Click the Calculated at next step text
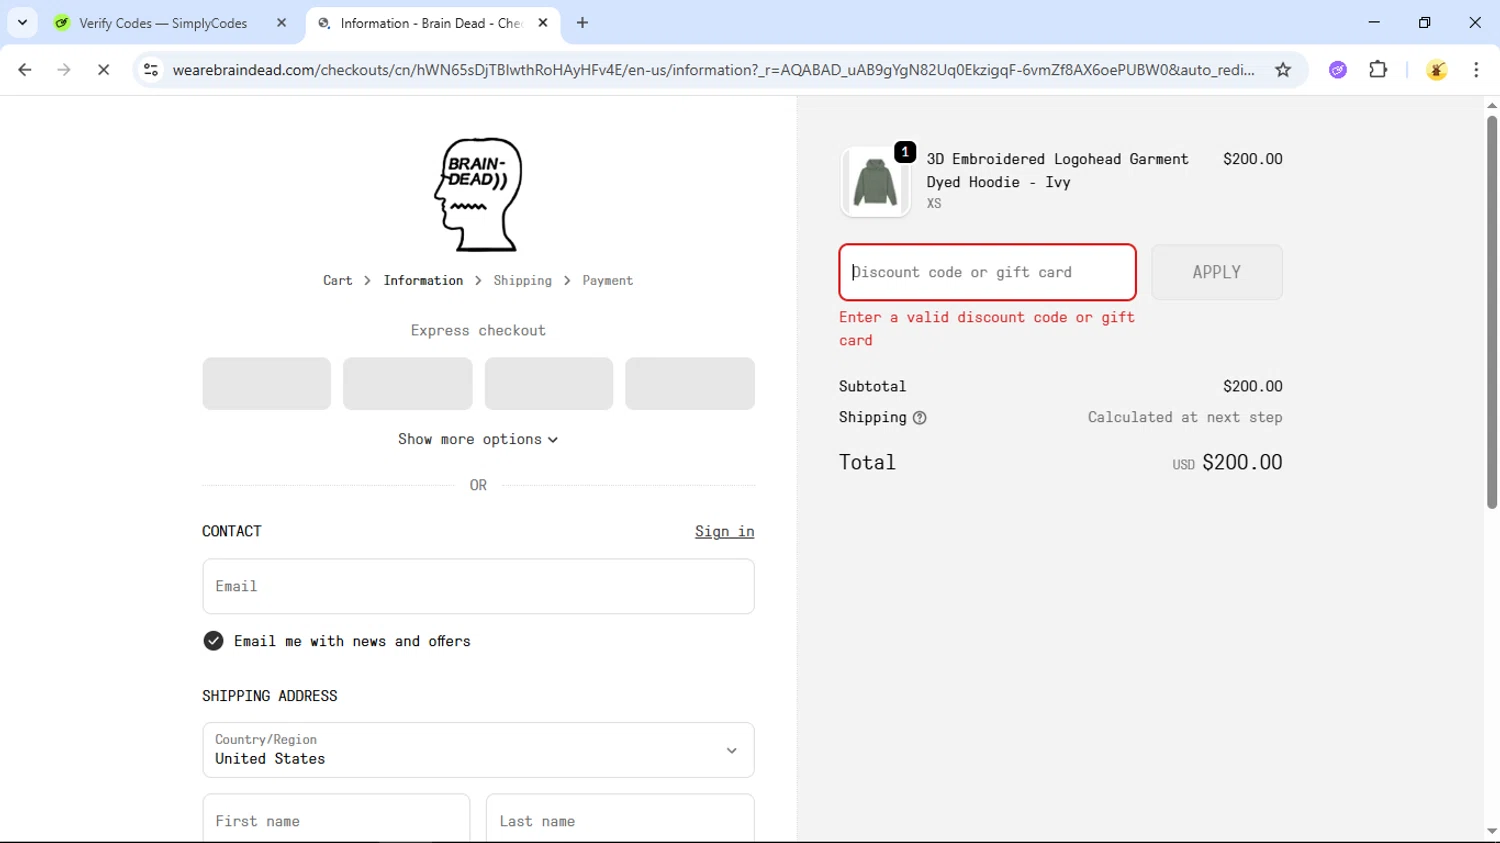Screen dimensions: 1500x843 click(x=1185, y=417)
